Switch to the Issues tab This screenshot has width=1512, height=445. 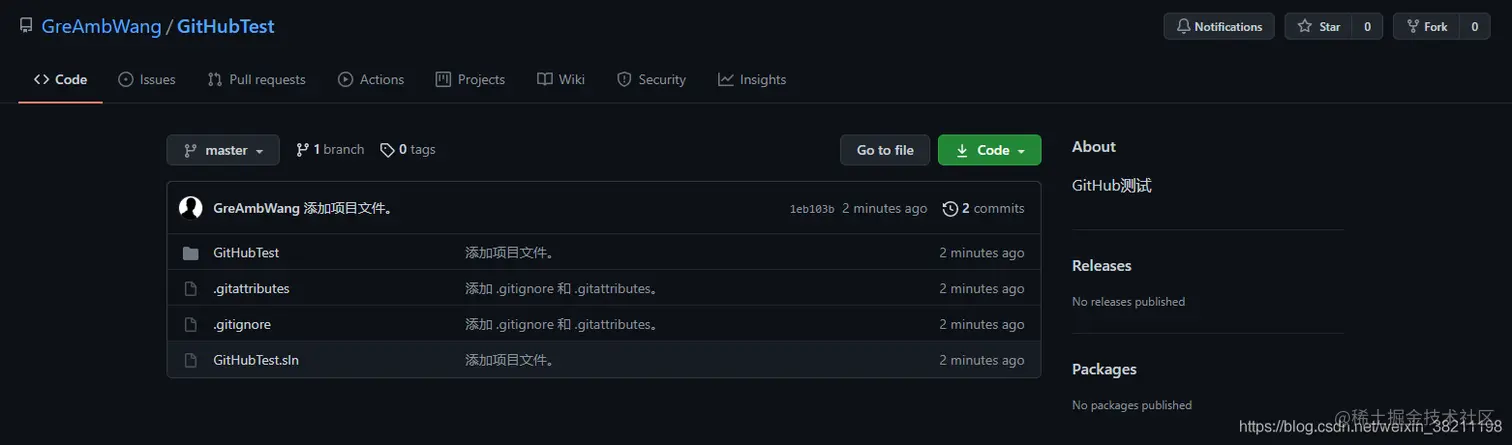click(147, 79)
